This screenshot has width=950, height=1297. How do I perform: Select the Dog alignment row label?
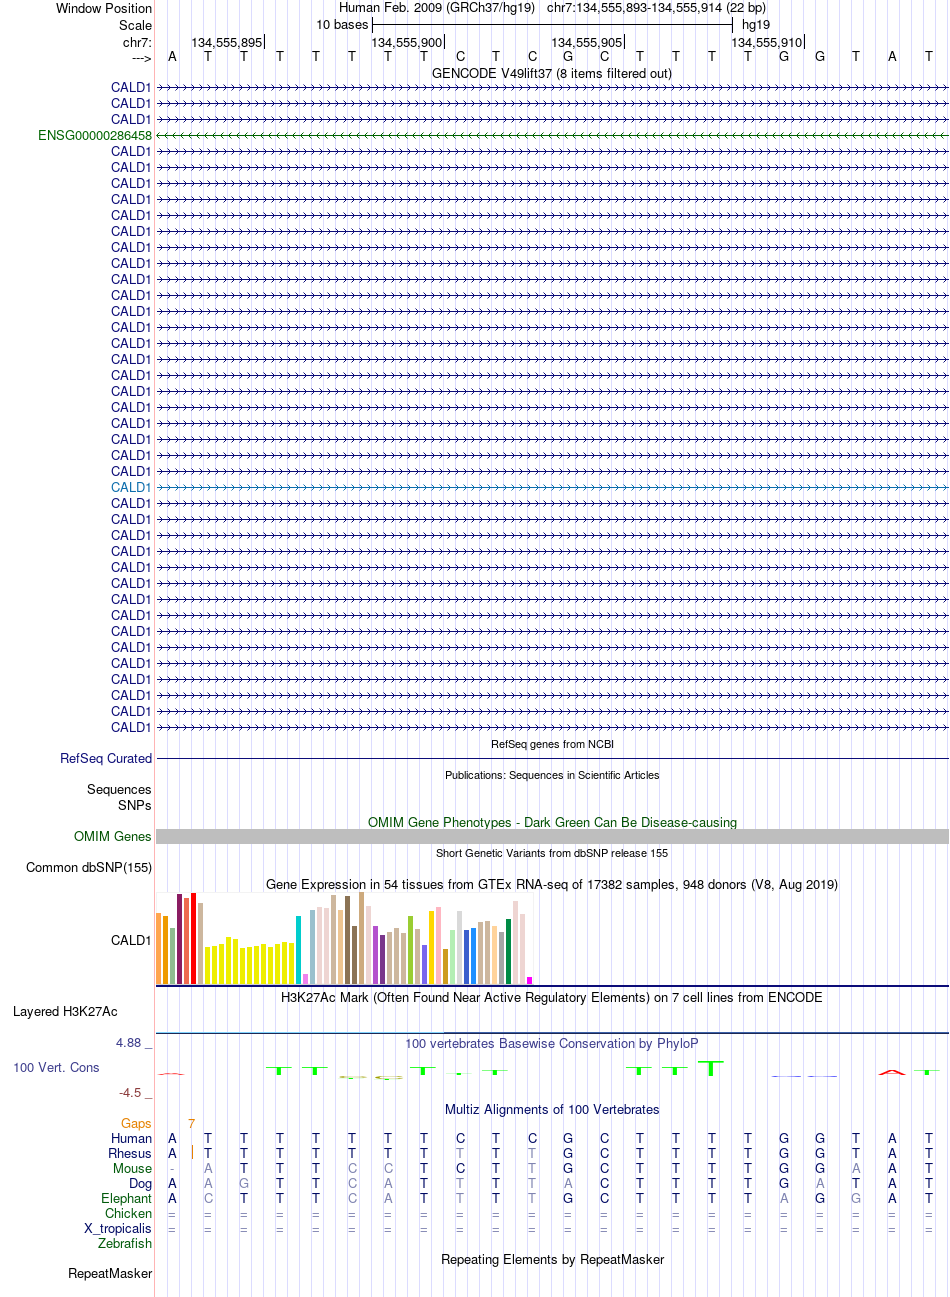141,1183
